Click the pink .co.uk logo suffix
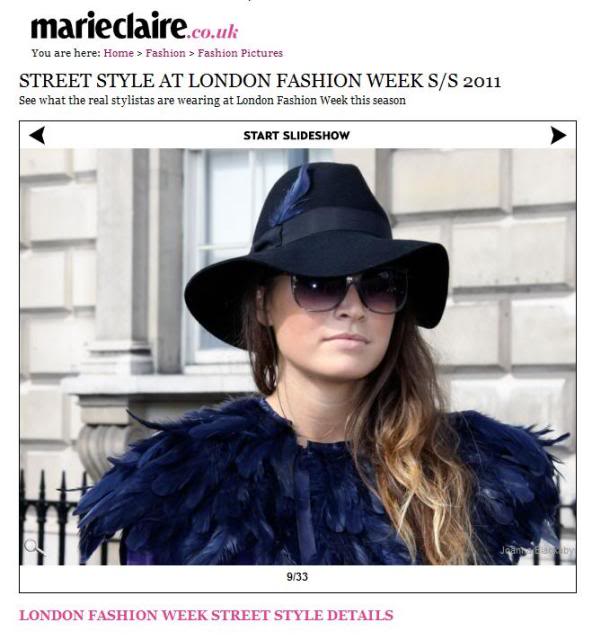The image size is (601, 640). [213, 32]
